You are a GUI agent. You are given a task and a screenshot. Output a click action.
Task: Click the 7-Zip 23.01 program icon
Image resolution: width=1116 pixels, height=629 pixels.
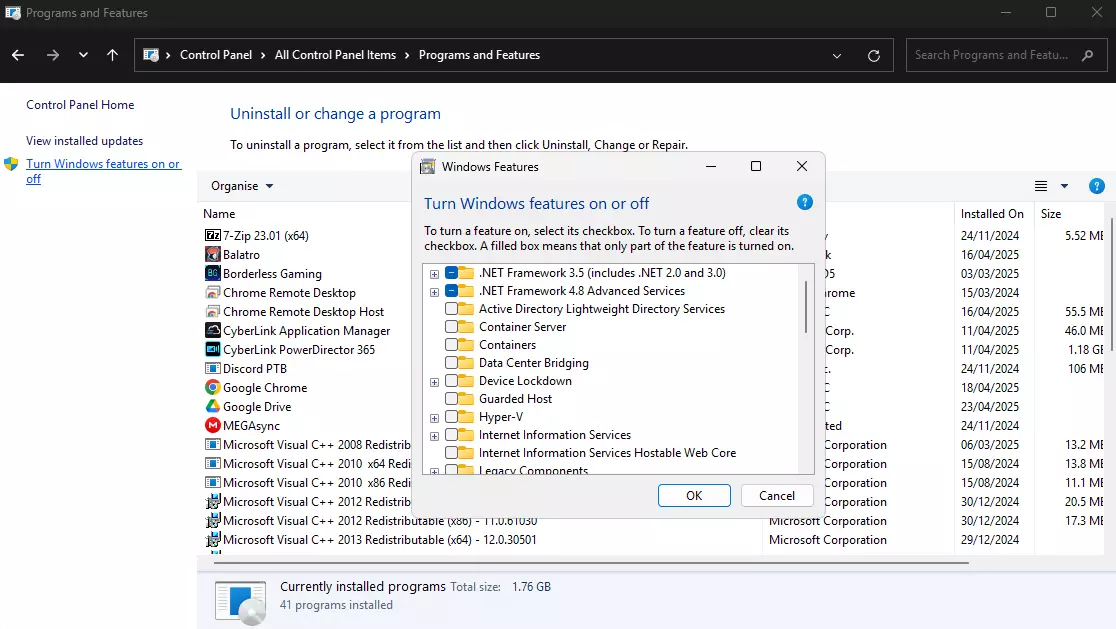click(x=212, y=236)
